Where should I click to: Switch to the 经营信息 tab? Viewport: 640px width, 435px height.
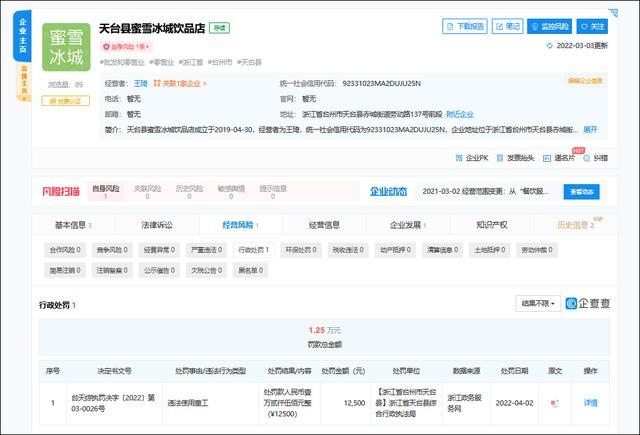324,225
